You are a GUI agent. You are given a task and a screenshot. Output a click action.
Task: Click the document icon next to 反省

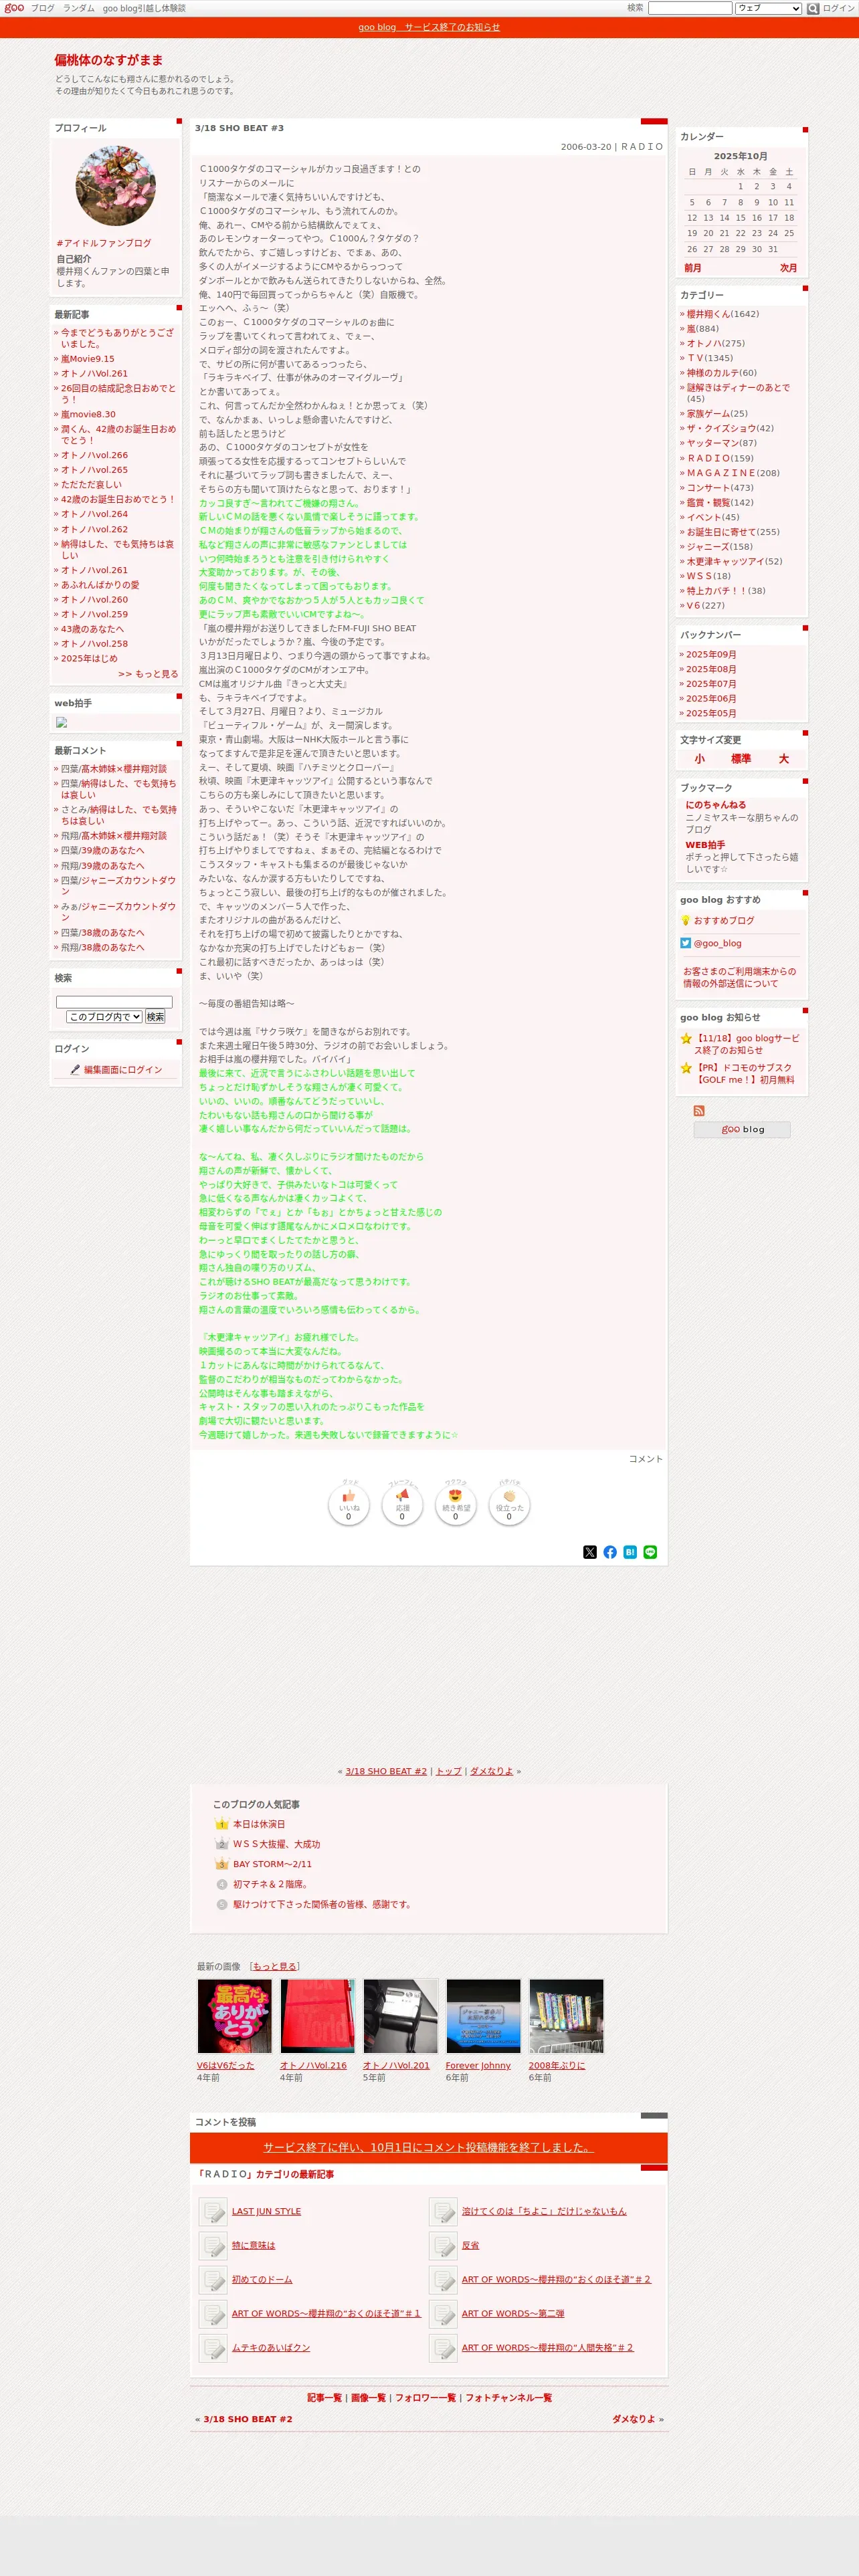click(443, 2245)
